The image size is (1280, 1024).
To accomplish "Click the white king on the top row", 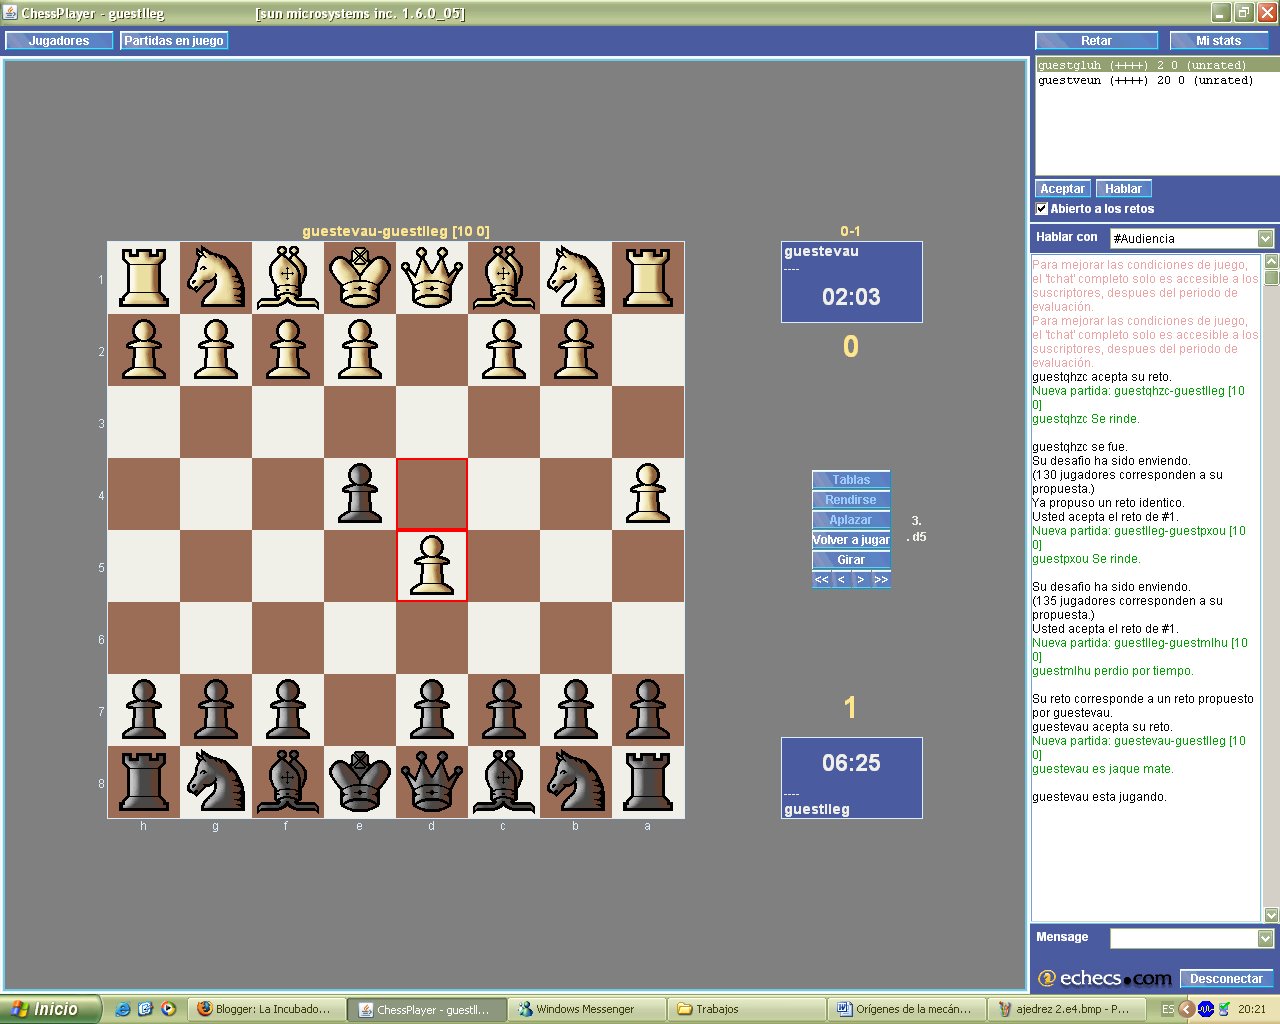I will [360, 278].
